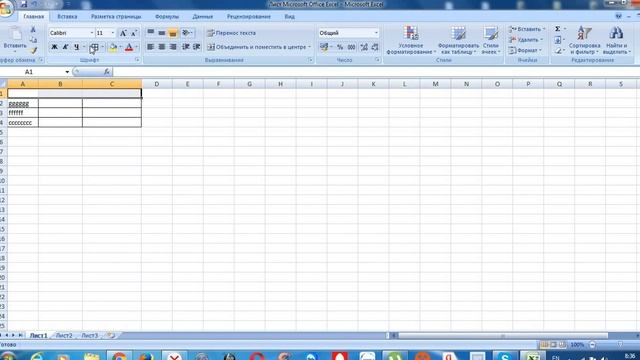Click the Clear eraser icon
This screenshot has height=360, width=640.
tap(558, 51)
